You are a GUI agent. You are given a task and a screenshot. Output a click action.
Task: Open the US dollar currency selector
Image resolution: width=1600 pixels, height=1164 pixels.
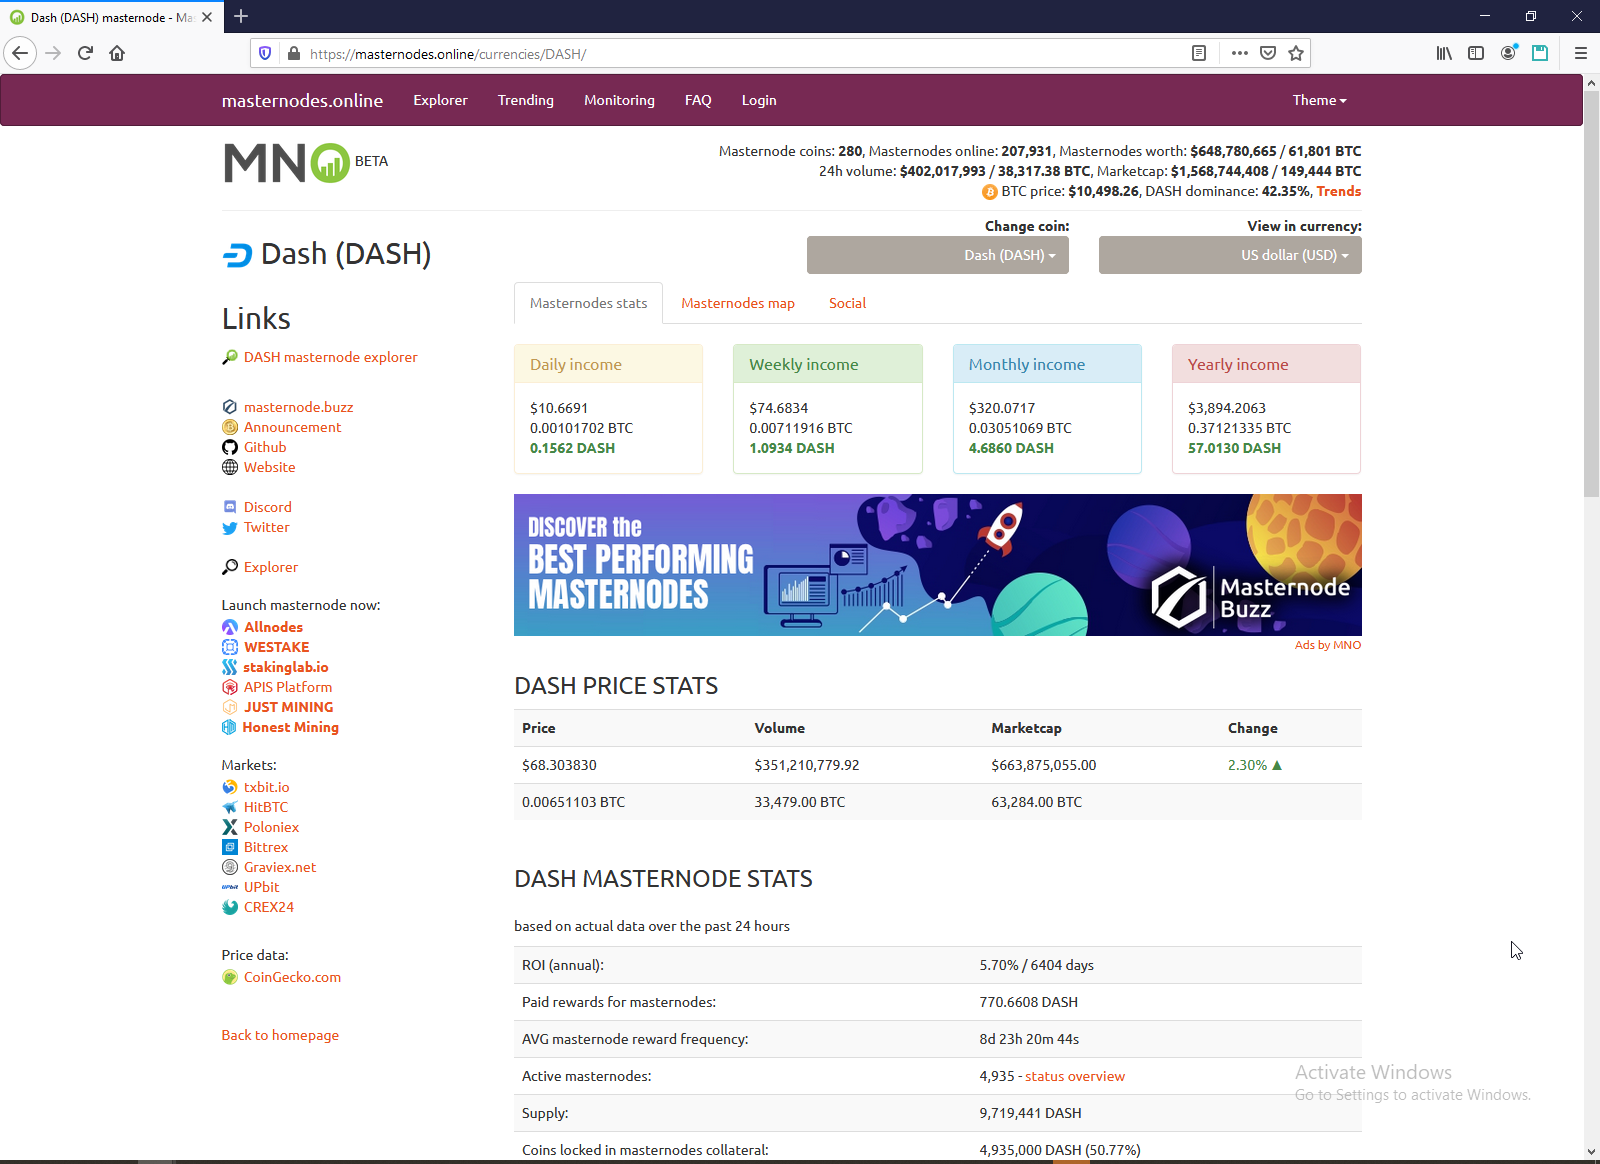pyautogui.click(x=1230, y=255)
